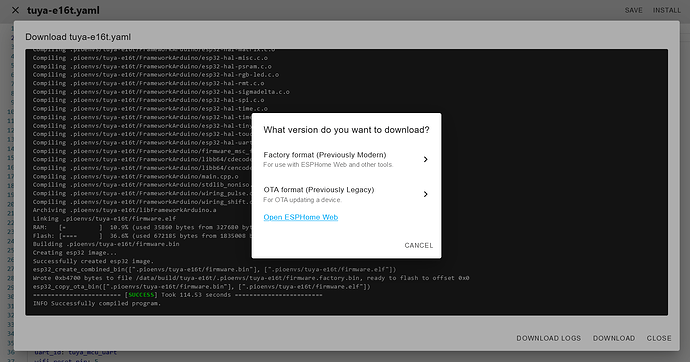This screenshot has height=362, width=690.
Task: Click the green SUCCESS text in log
Action: point(141,295)
